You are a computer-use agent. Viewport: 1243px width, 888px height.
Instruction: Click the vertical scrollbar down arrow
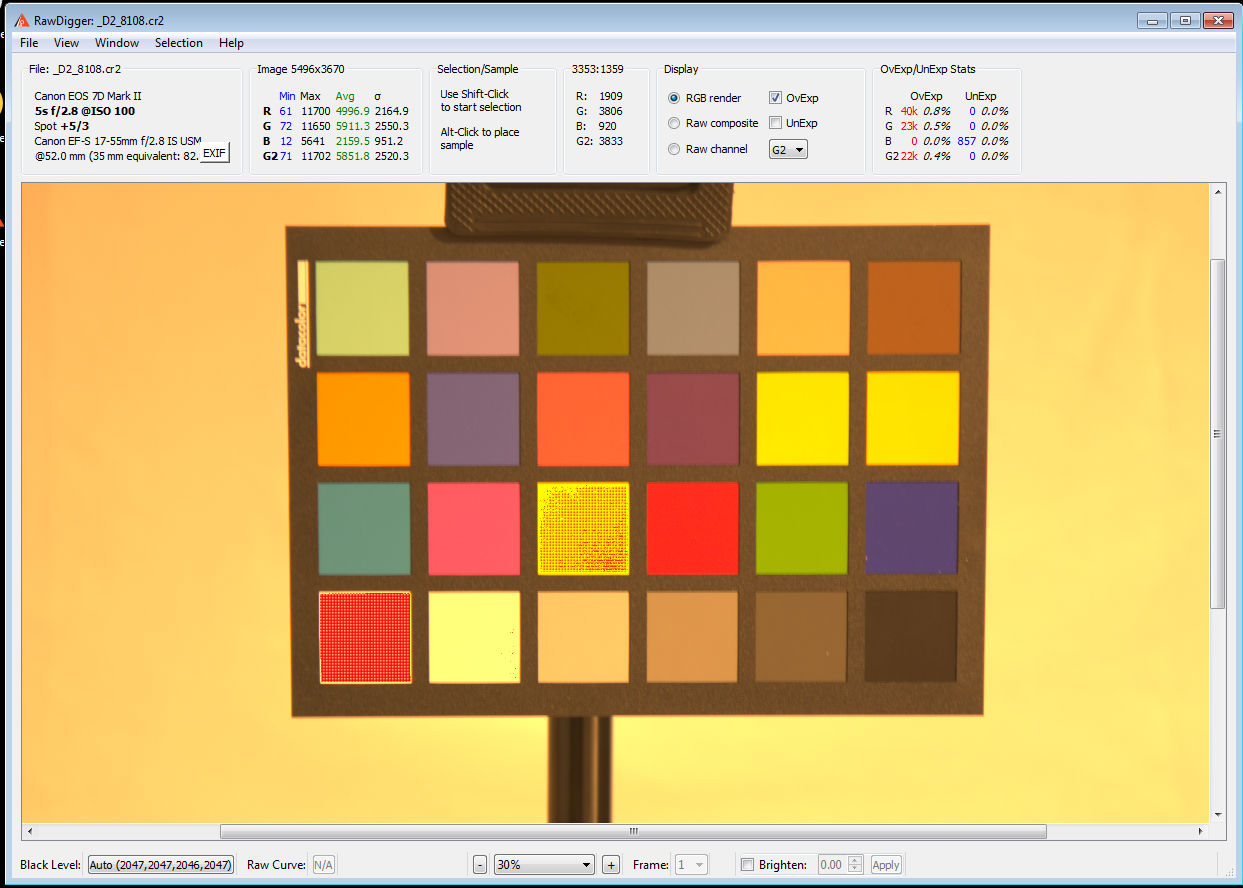point(1217,815)
